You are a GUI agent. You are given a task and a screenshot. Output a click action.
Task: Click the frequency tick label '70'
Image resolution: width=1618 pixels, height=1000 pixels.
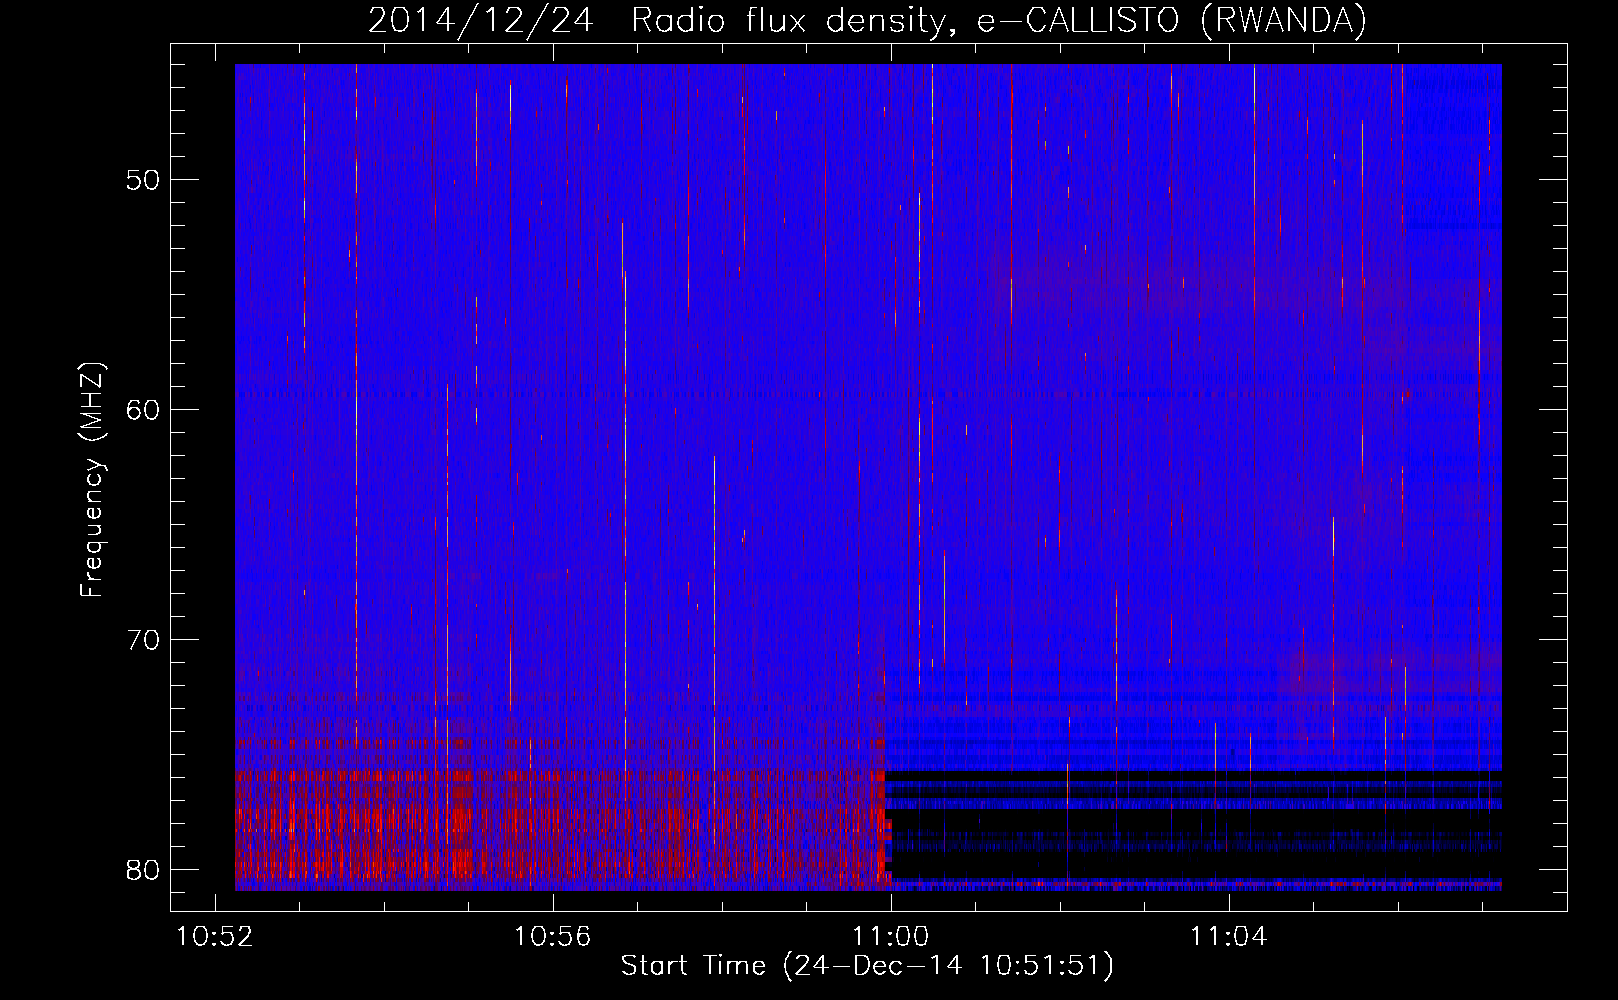coord(144,640)
